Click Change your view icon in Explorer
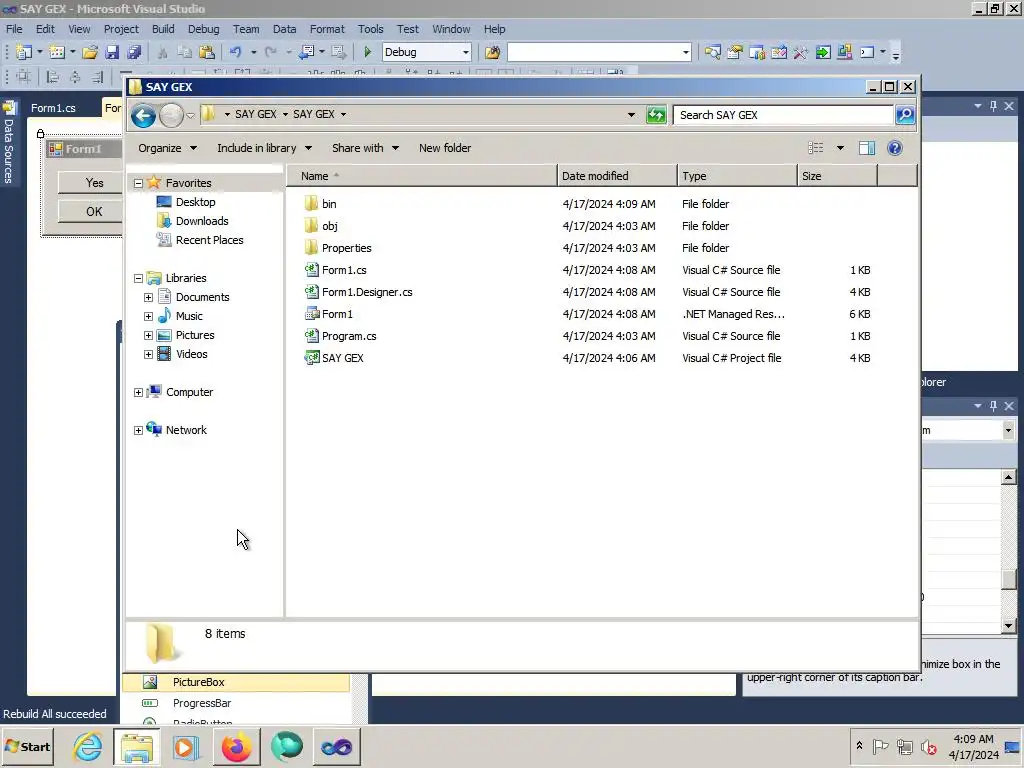This screenshot has height=768, width=1024. tap(816, 148)
